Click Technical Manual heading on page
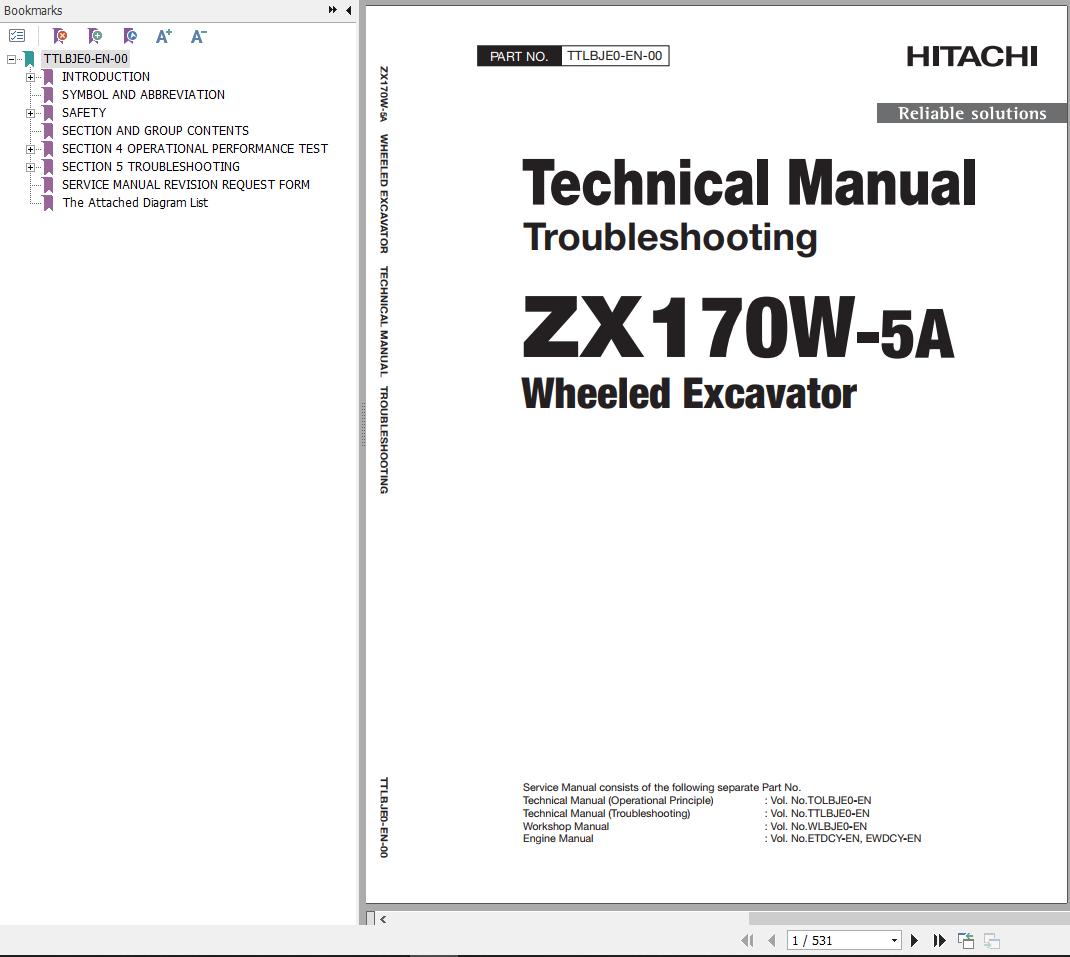Image resolution: width=1070 pixels, height=957 pixels. click(749, 182)
